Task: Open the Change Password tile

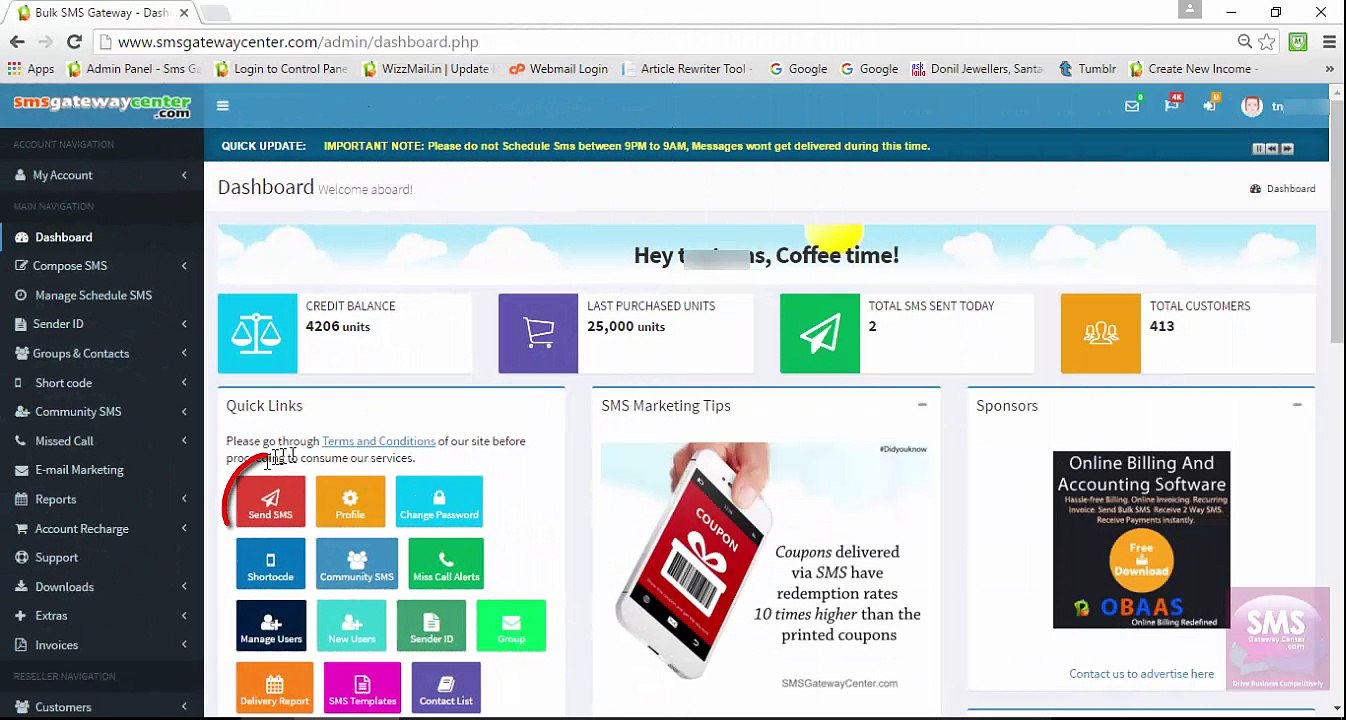Action: [x=439, y=502]
